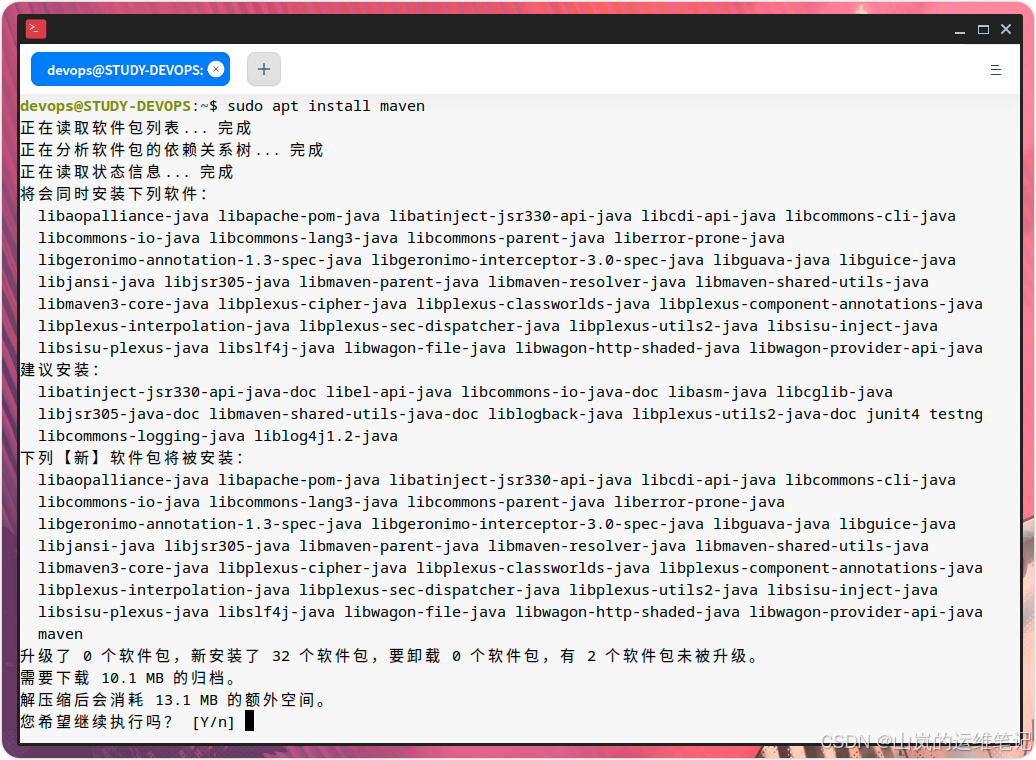
Task: Click 'libasm-java' in suggested packages
Action: coord(718,392)
